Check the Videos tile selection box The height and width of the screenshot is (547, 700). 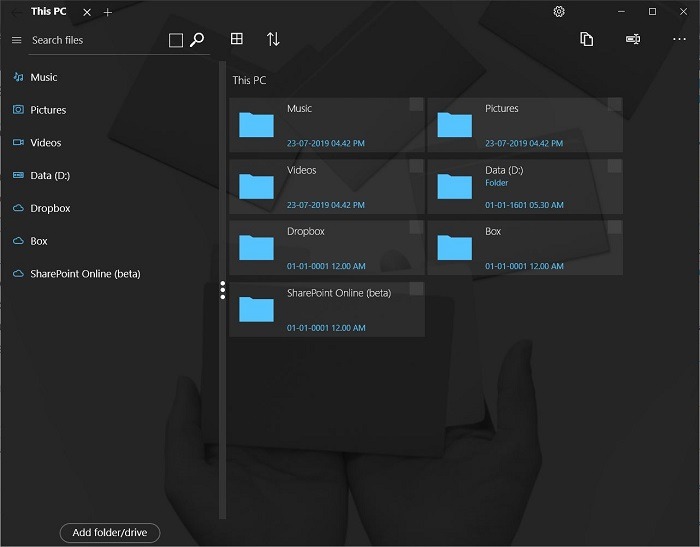tap(416, 166)
